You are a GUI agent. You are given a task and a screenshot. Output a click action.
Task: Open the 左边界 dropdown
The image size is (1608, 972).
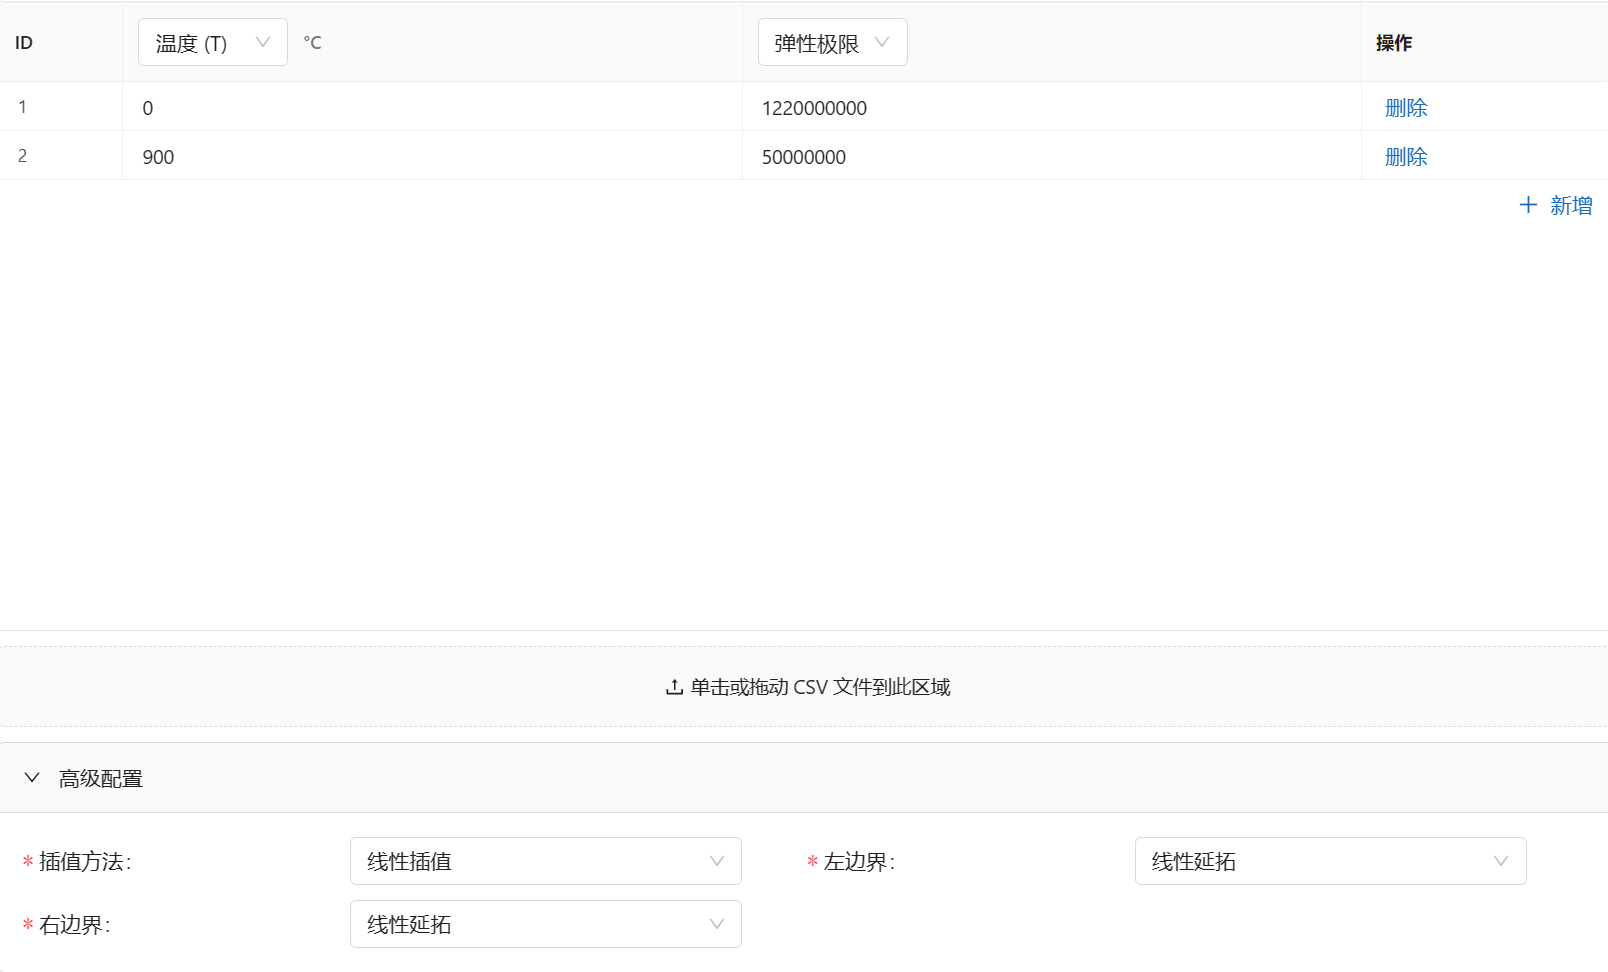tap(1330, 861)
